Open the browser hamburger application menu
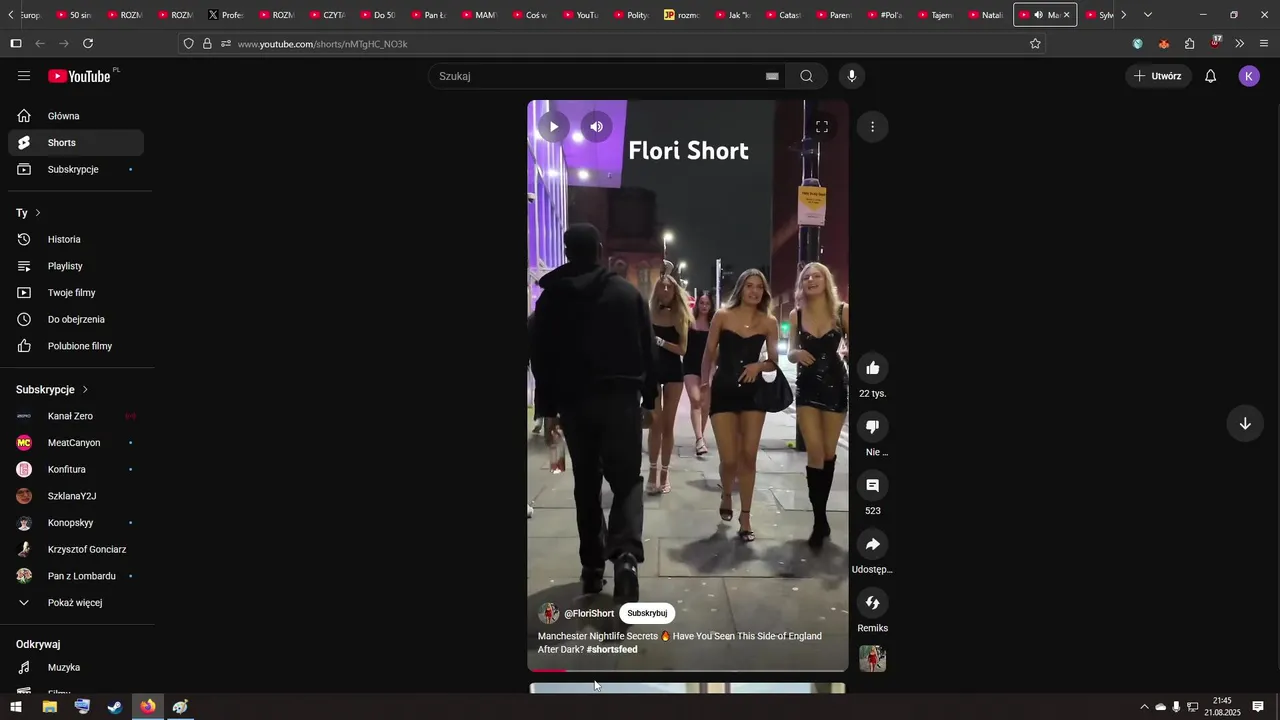This screenshot has height=720, width=1280. (x=1264, y=44)
